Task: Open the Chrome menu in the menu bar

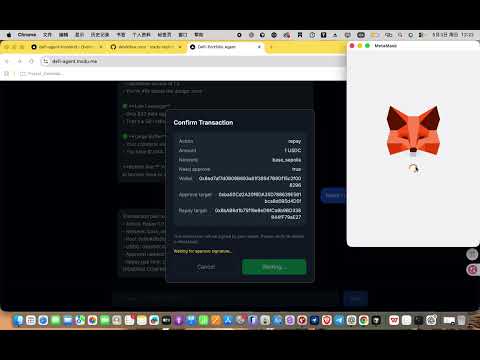Action: [27, 35]
